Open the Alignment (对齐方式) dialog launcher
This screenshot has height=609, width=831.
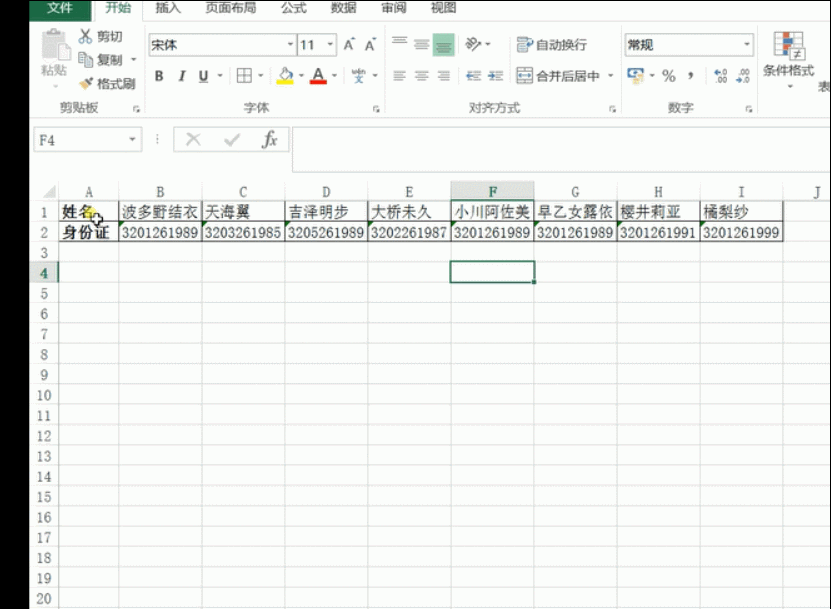click(612, 109)
